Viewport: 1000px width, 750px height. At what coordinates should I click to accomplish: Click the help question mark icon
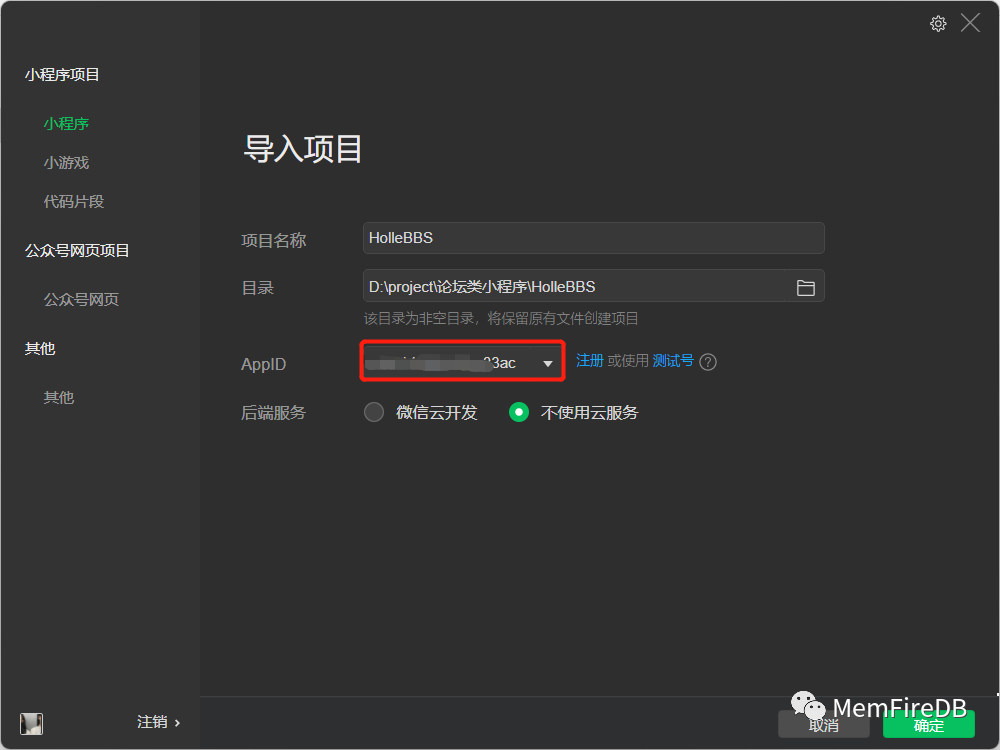708,362
